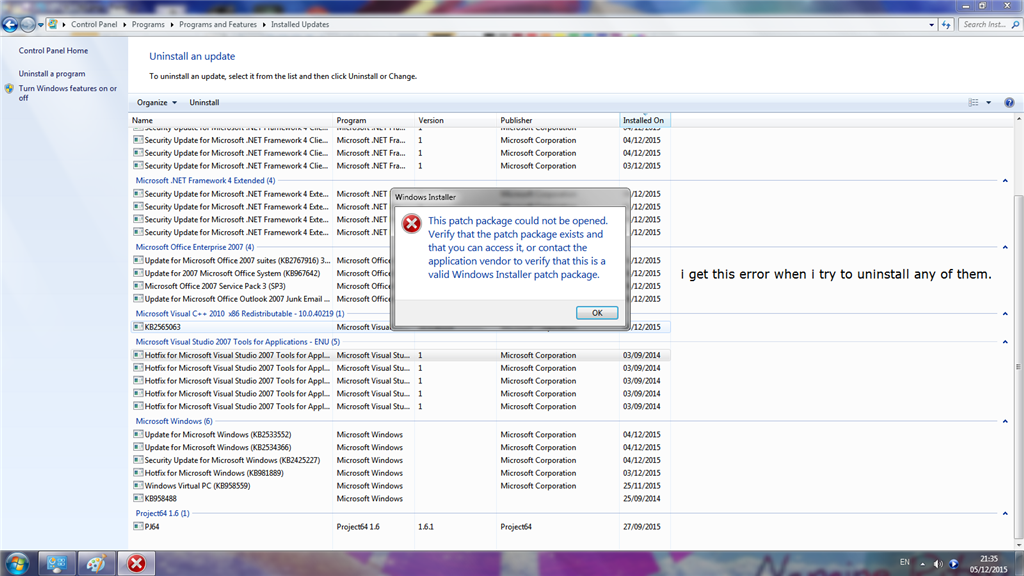Open the red X error taskbar icon

136,564
